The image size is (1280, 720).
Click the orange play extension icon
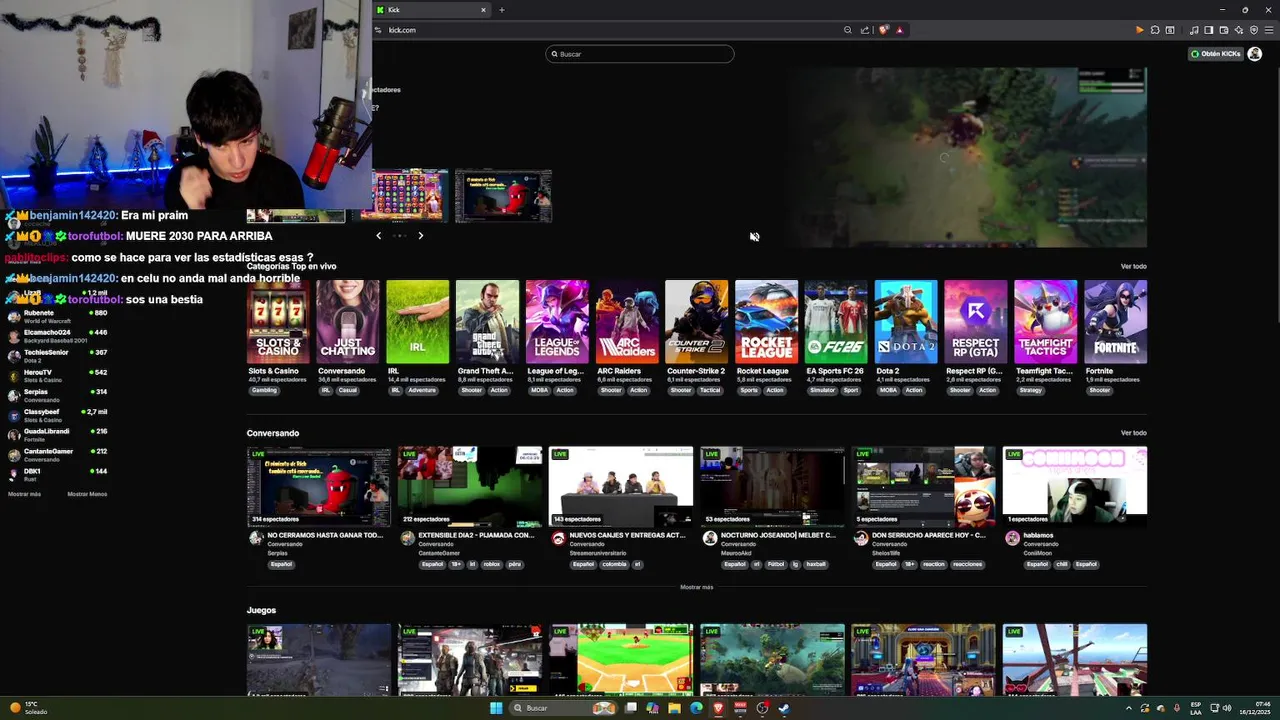(x=1139, y=30)
